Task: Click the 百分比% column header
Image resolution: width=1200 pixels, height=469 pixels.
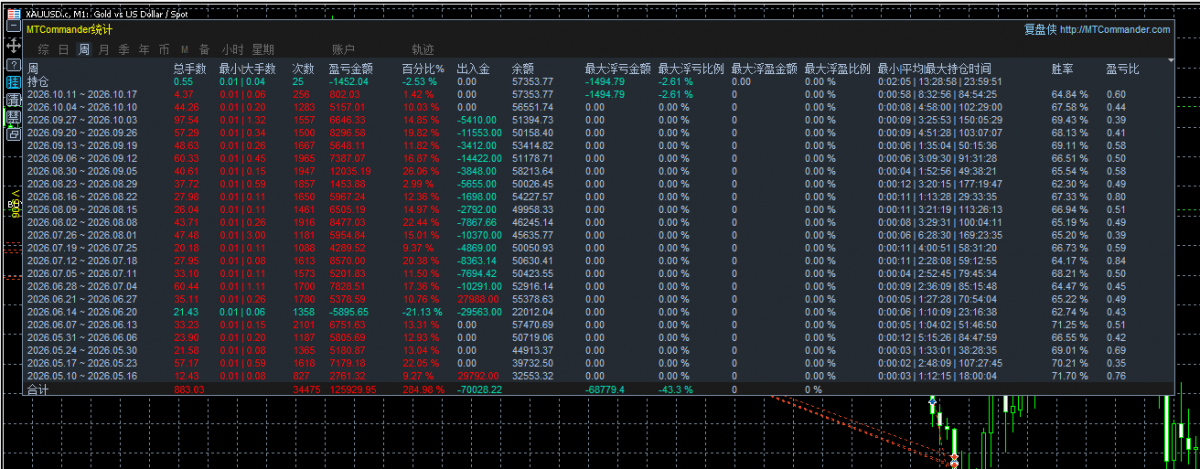Action: (422, 69)
